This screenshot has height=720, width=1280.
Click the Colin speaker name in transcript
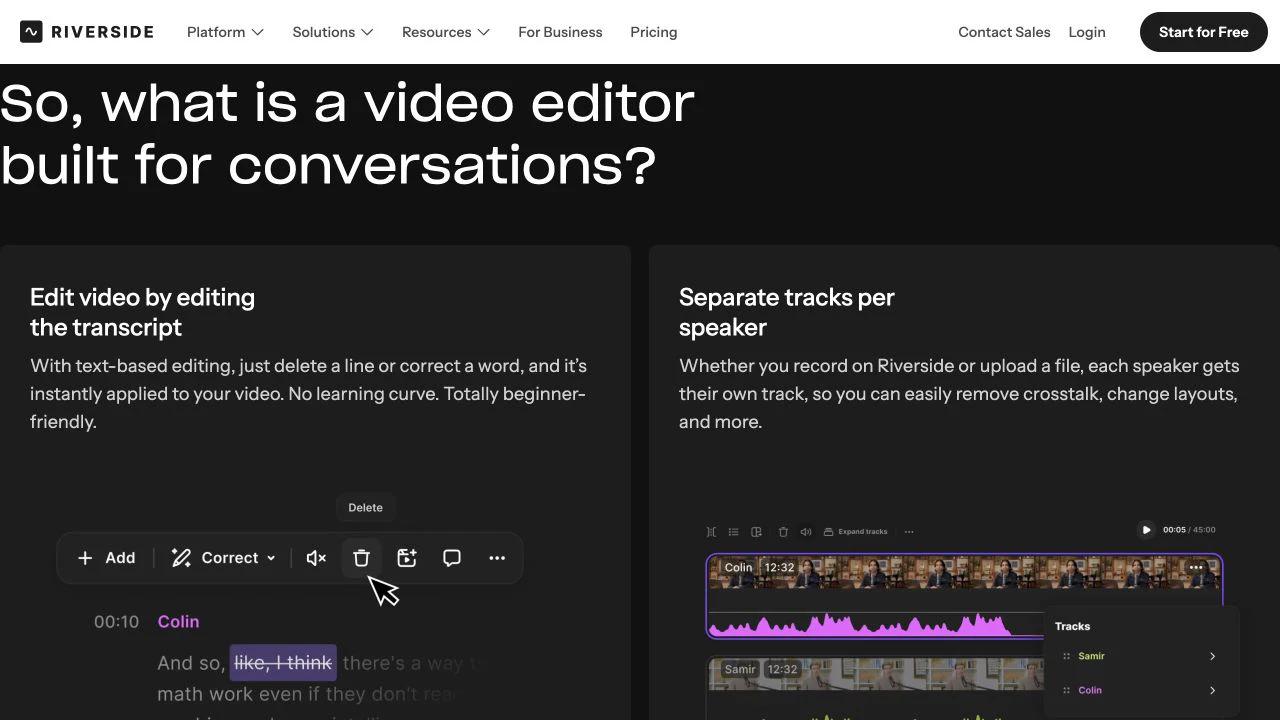178,622
